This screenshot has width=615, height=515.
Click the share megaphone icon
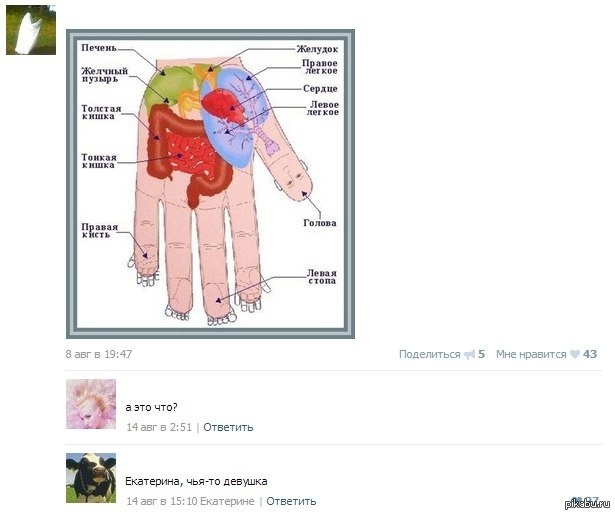pos(469,355)
